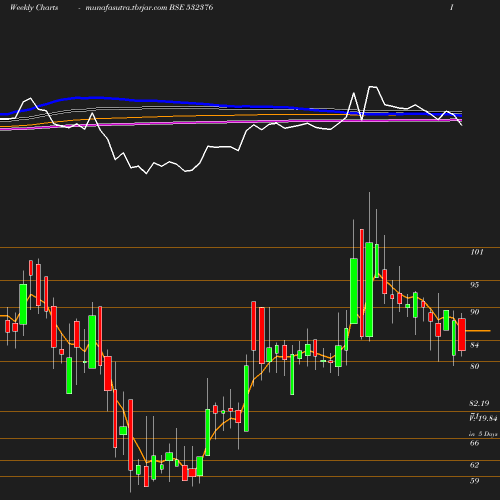Select the 66 price level label
The height and width of the screenshot is (500, 500).
pyautogui.click(x=475, y=443)
